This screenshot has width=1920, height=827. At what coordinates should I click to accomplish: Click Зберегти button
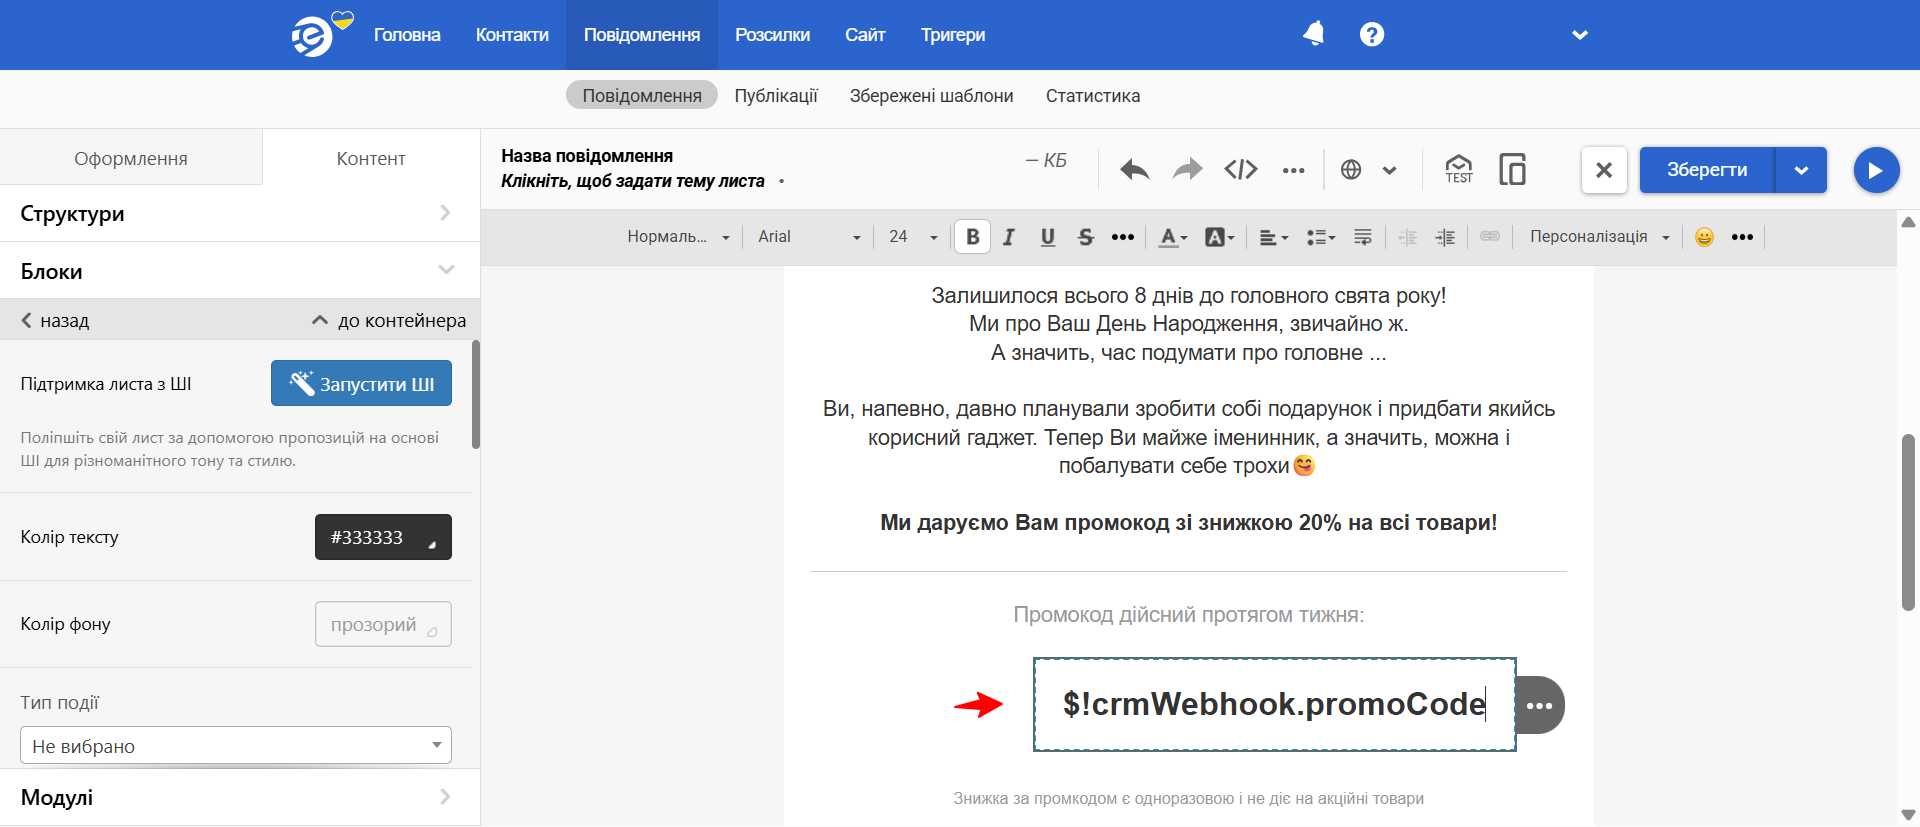(1707, 170)
